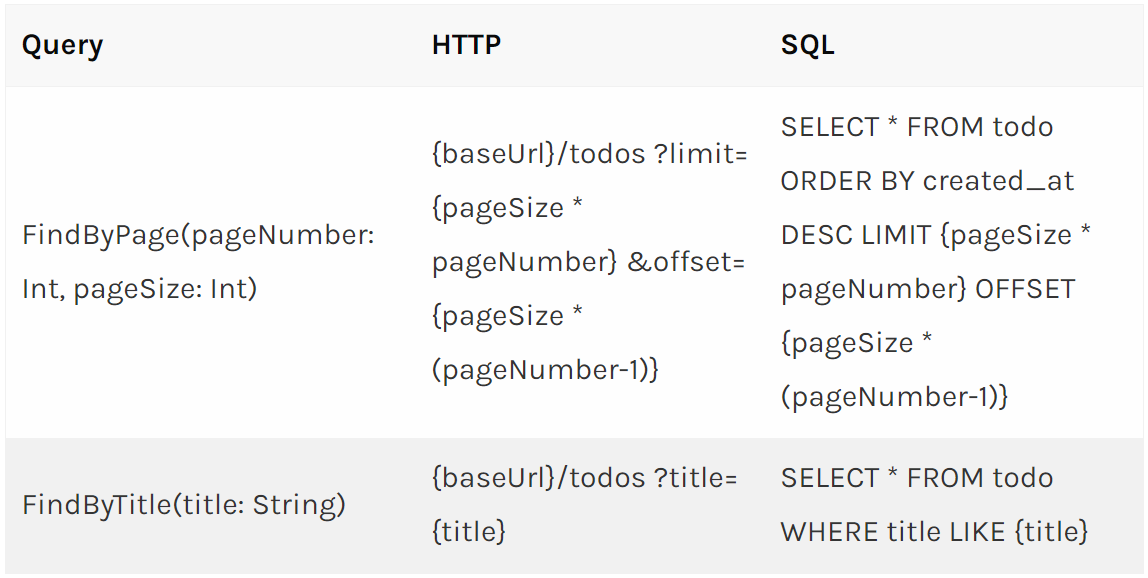Viewport: 1148px width, 578px height.
Task: Click the 'Int, pageSize: Int)' text
Action: coord(140,289)
